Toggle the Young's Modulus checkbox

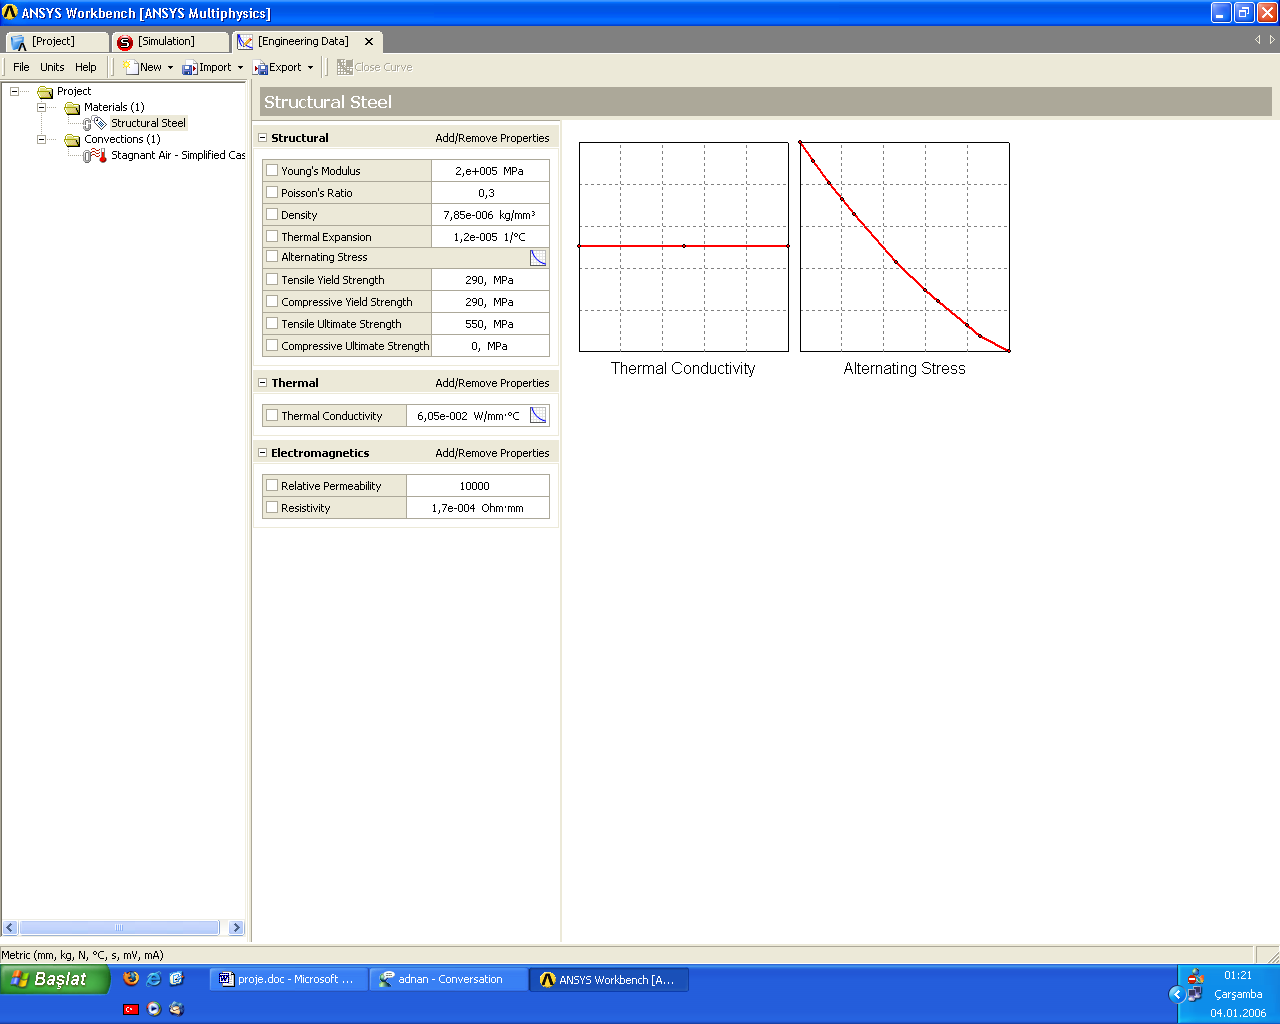272,170
